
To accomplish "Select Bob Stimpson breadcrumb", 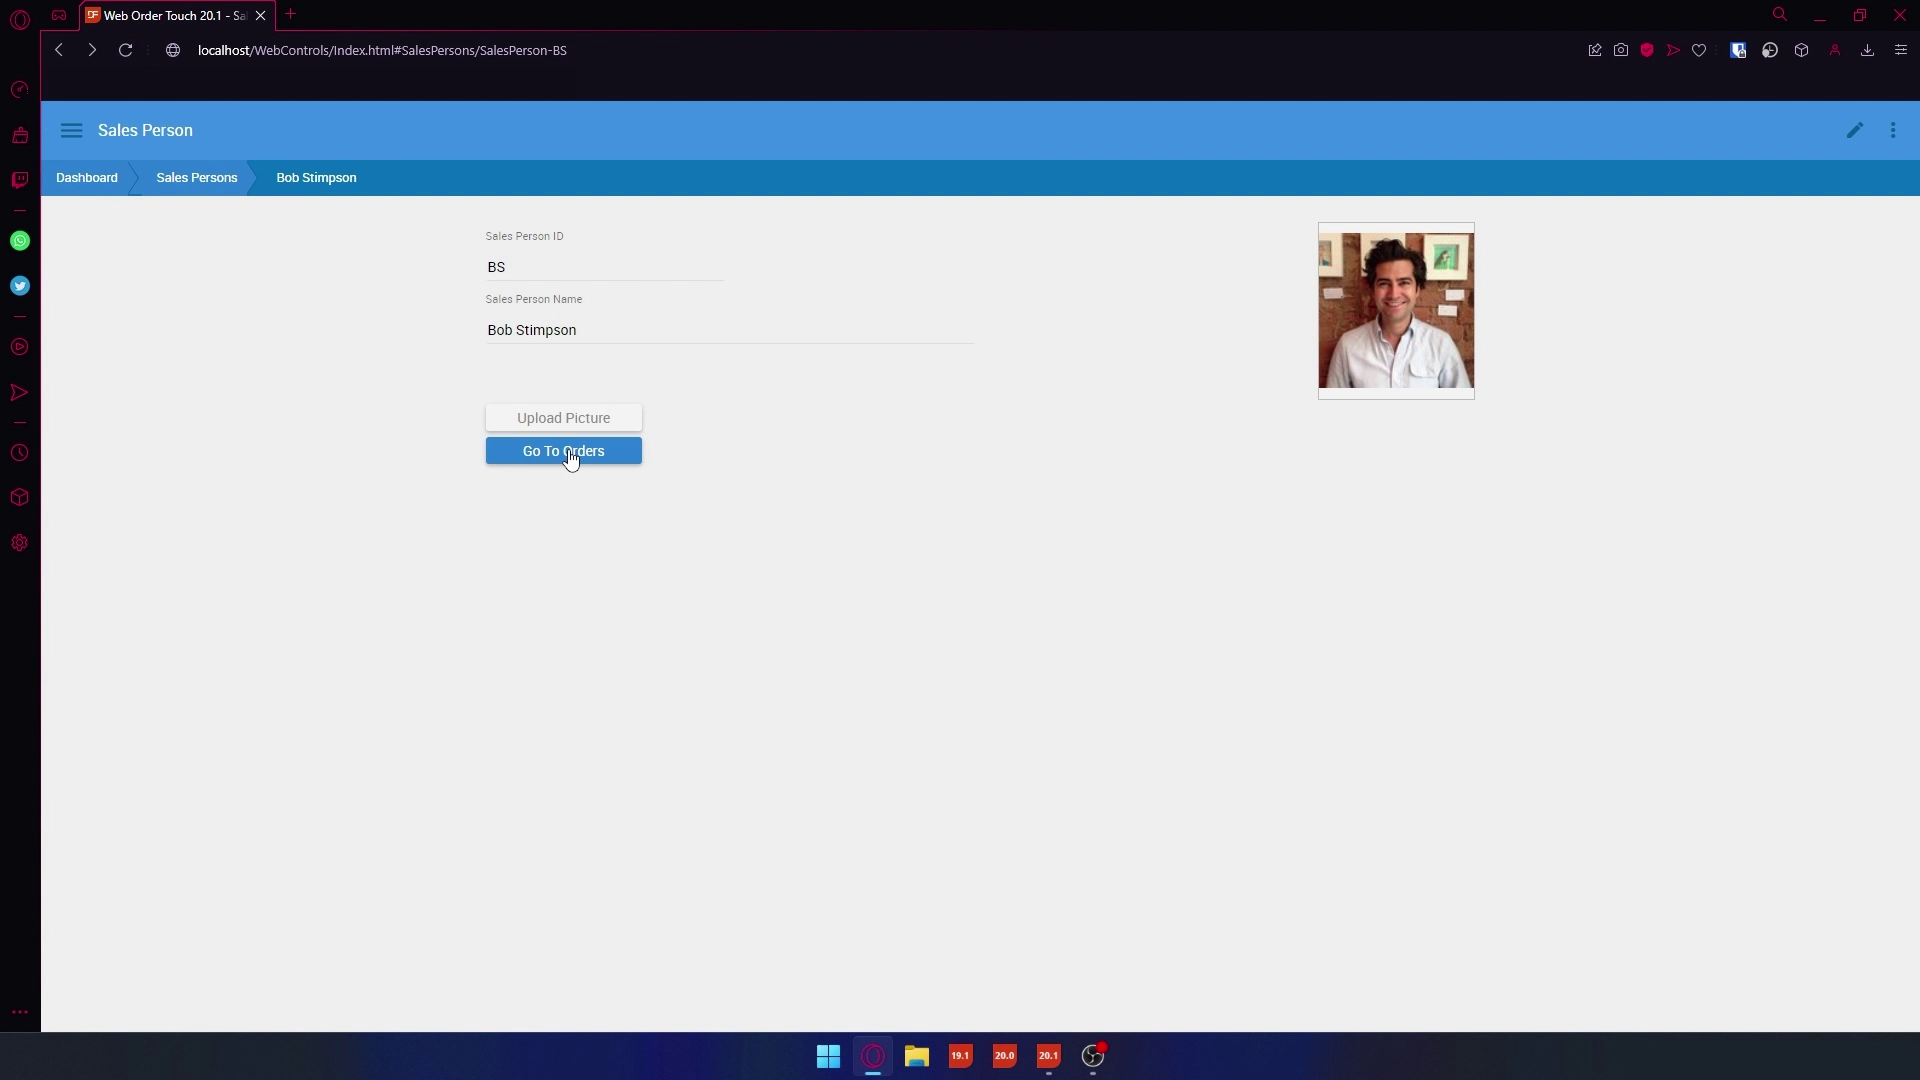I will pyautogui.click(x=316, y=178).
